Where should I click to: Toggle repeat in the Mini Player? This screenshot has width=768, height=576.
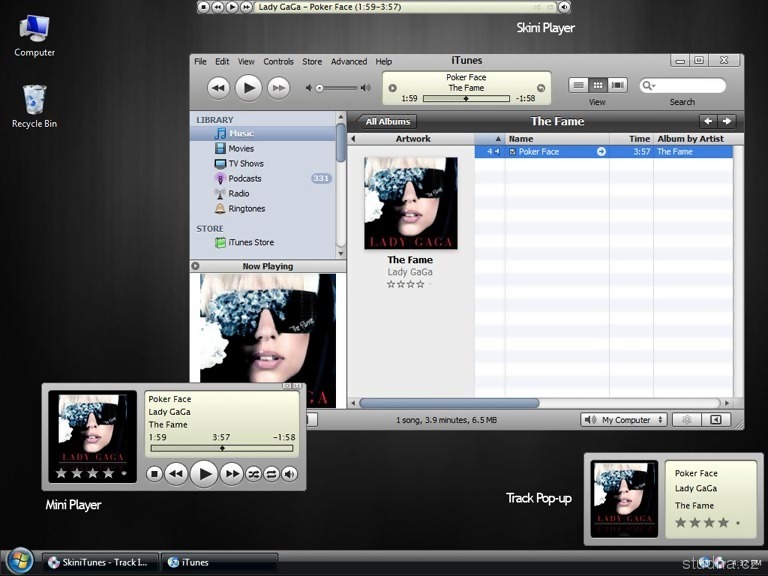pos(271,474)
